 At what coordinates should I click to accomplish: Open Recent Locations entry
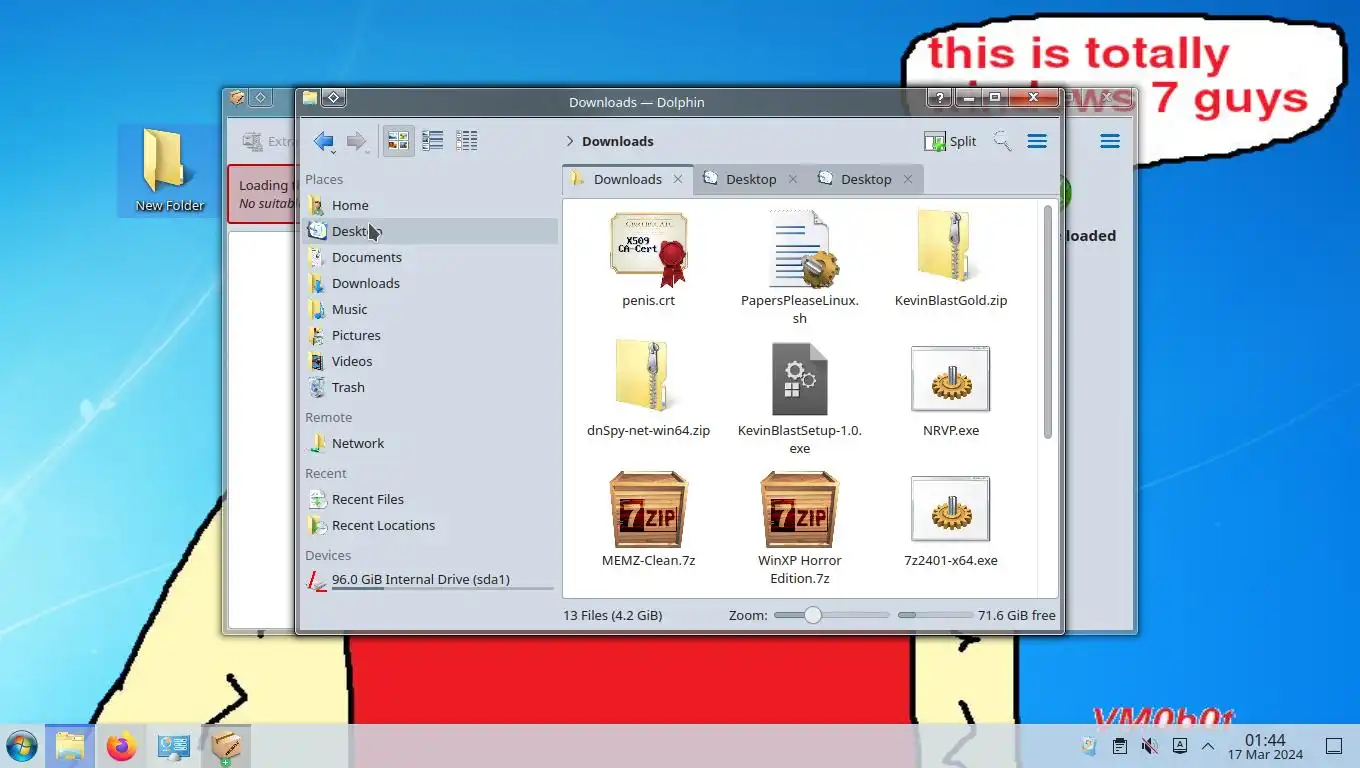click(430, 525)
